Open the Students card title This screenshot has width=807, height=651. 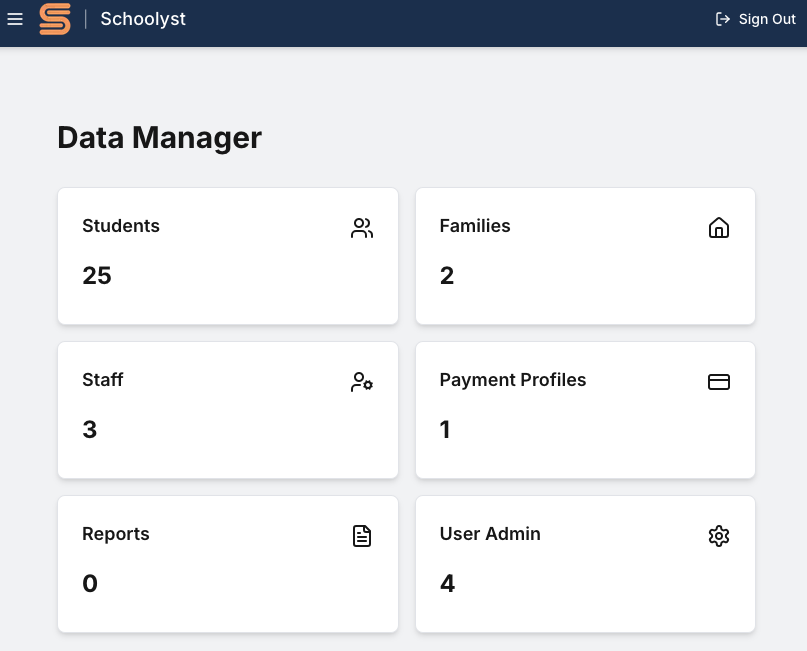coord(121,226)
